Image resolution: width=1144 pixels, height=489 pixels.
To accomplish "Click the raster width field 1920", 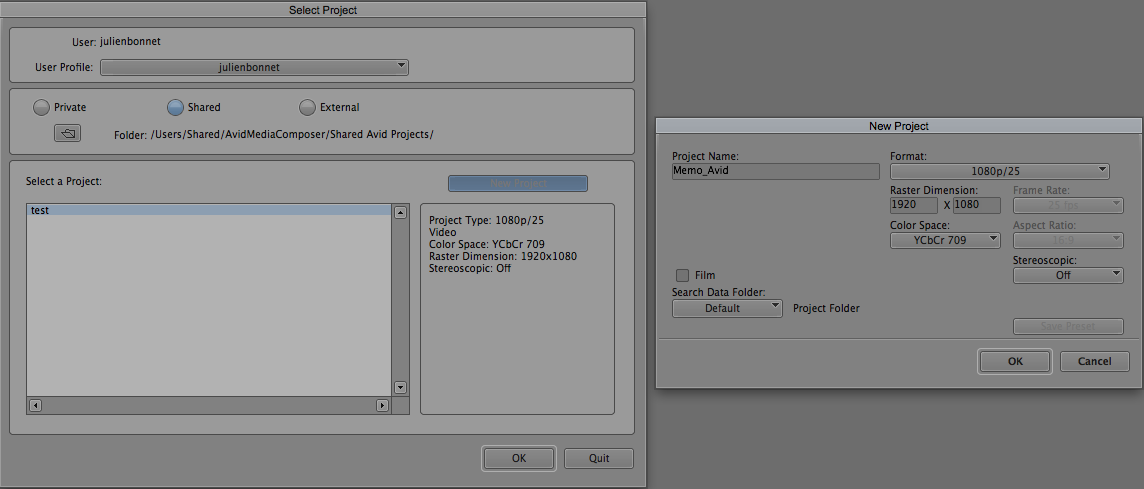I will (913, 205).
